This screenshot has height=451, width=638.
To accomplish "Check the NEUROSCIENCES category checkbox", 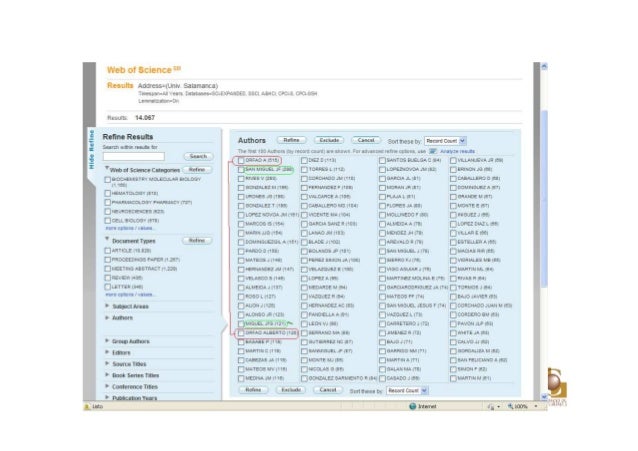I will pos(108,212).
